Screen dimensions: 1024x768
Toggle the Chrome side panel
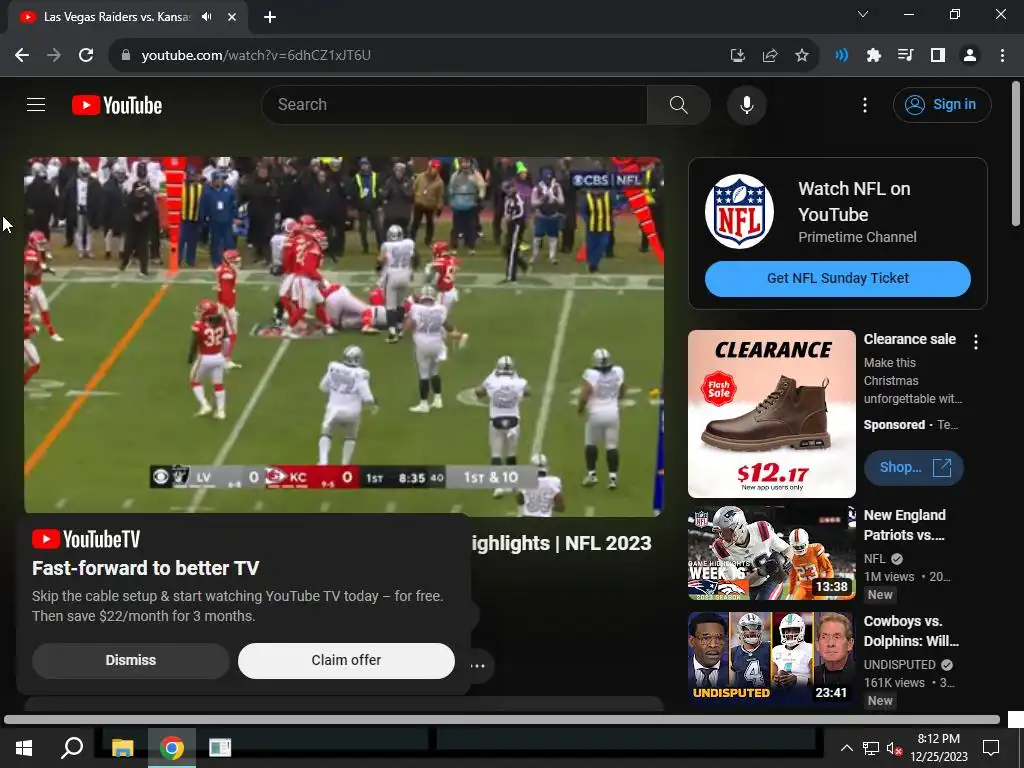(938, 56)
